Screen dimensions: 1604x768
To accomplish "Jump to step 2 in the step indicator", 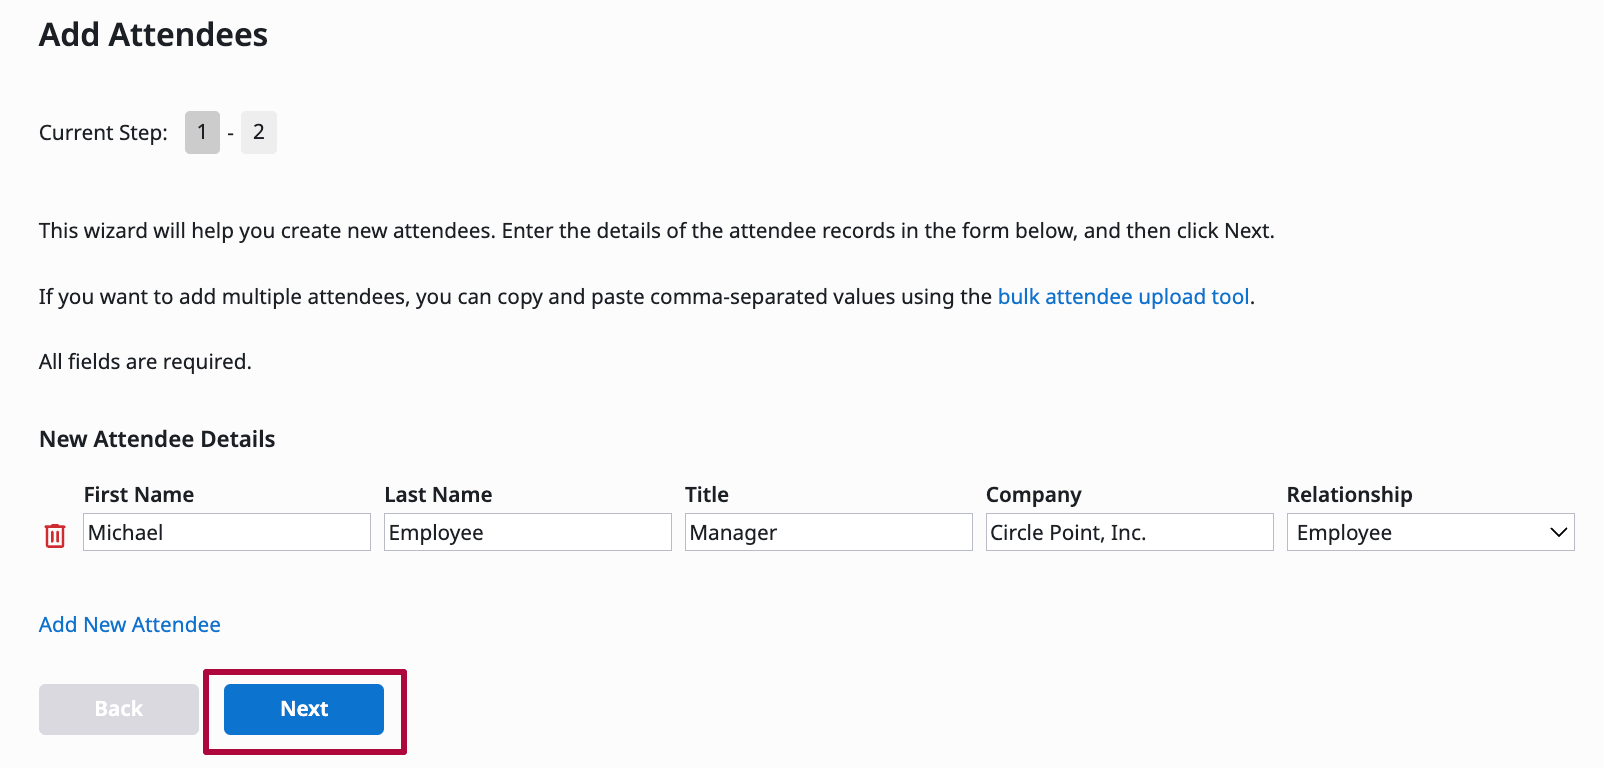I will 259,133.
